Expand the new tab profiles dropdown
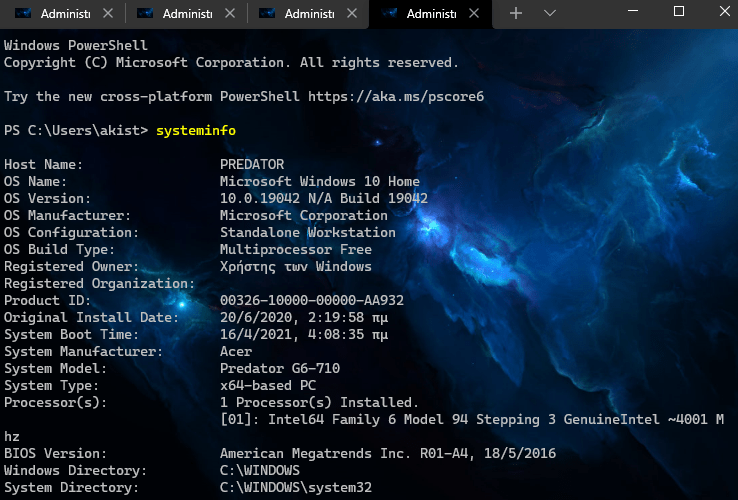 pyautogui.click(x=549, y=13)
